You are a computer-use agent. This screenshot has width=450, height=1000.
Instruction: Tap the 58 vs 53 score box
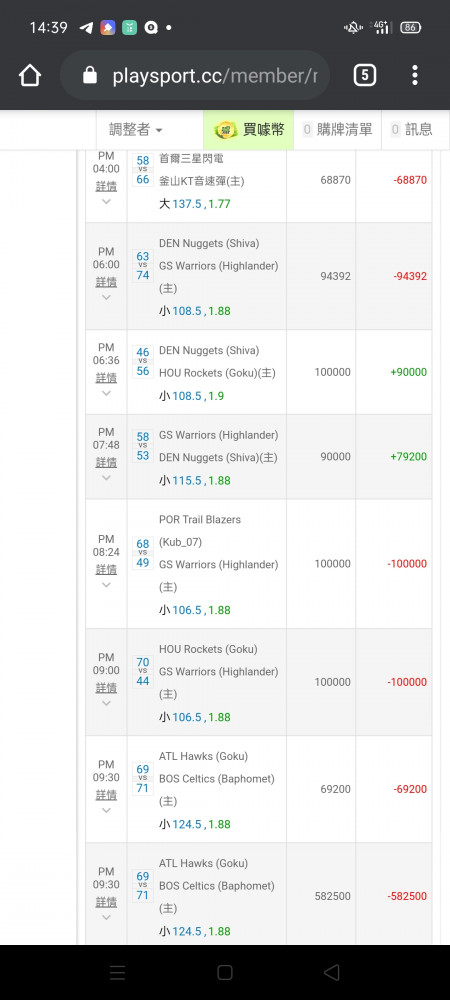(143, 446)
